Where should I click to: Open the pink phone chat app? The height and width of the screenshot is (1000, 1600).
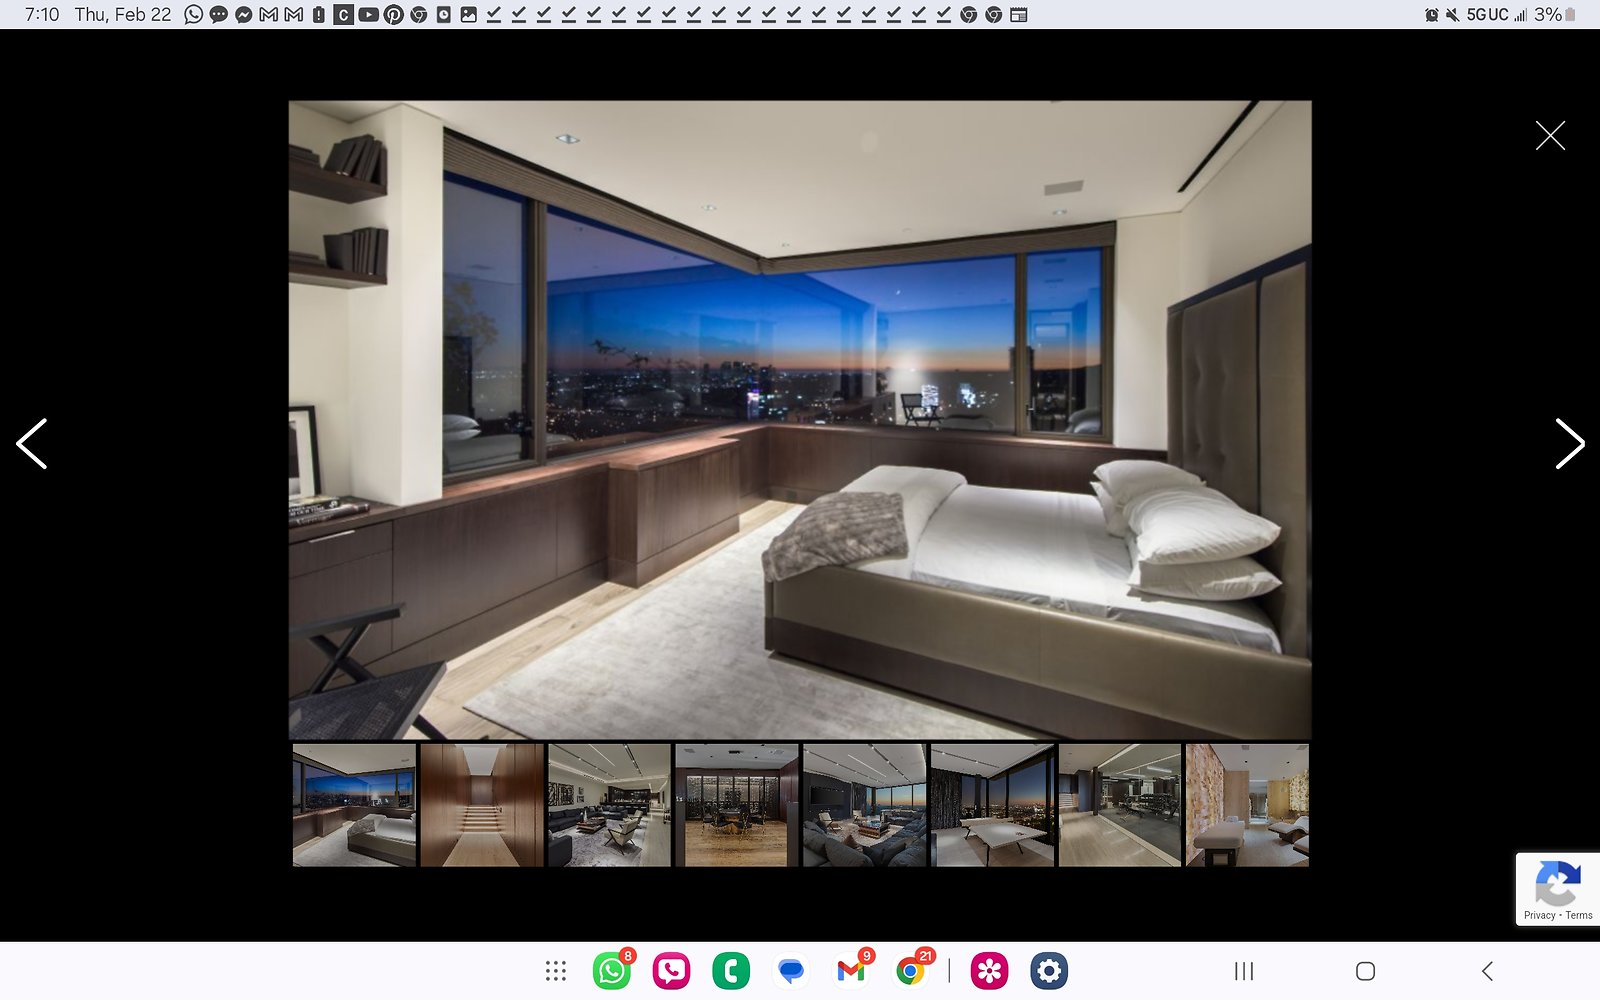pyautogui.click(x=671, y=971)
